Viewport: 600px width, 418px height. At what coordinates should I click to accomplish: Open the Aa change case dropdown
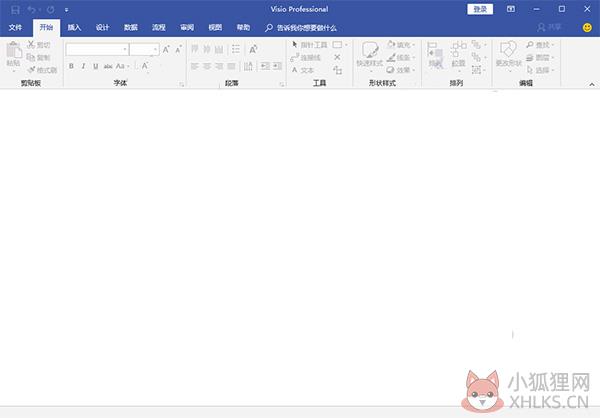(122, 66)
